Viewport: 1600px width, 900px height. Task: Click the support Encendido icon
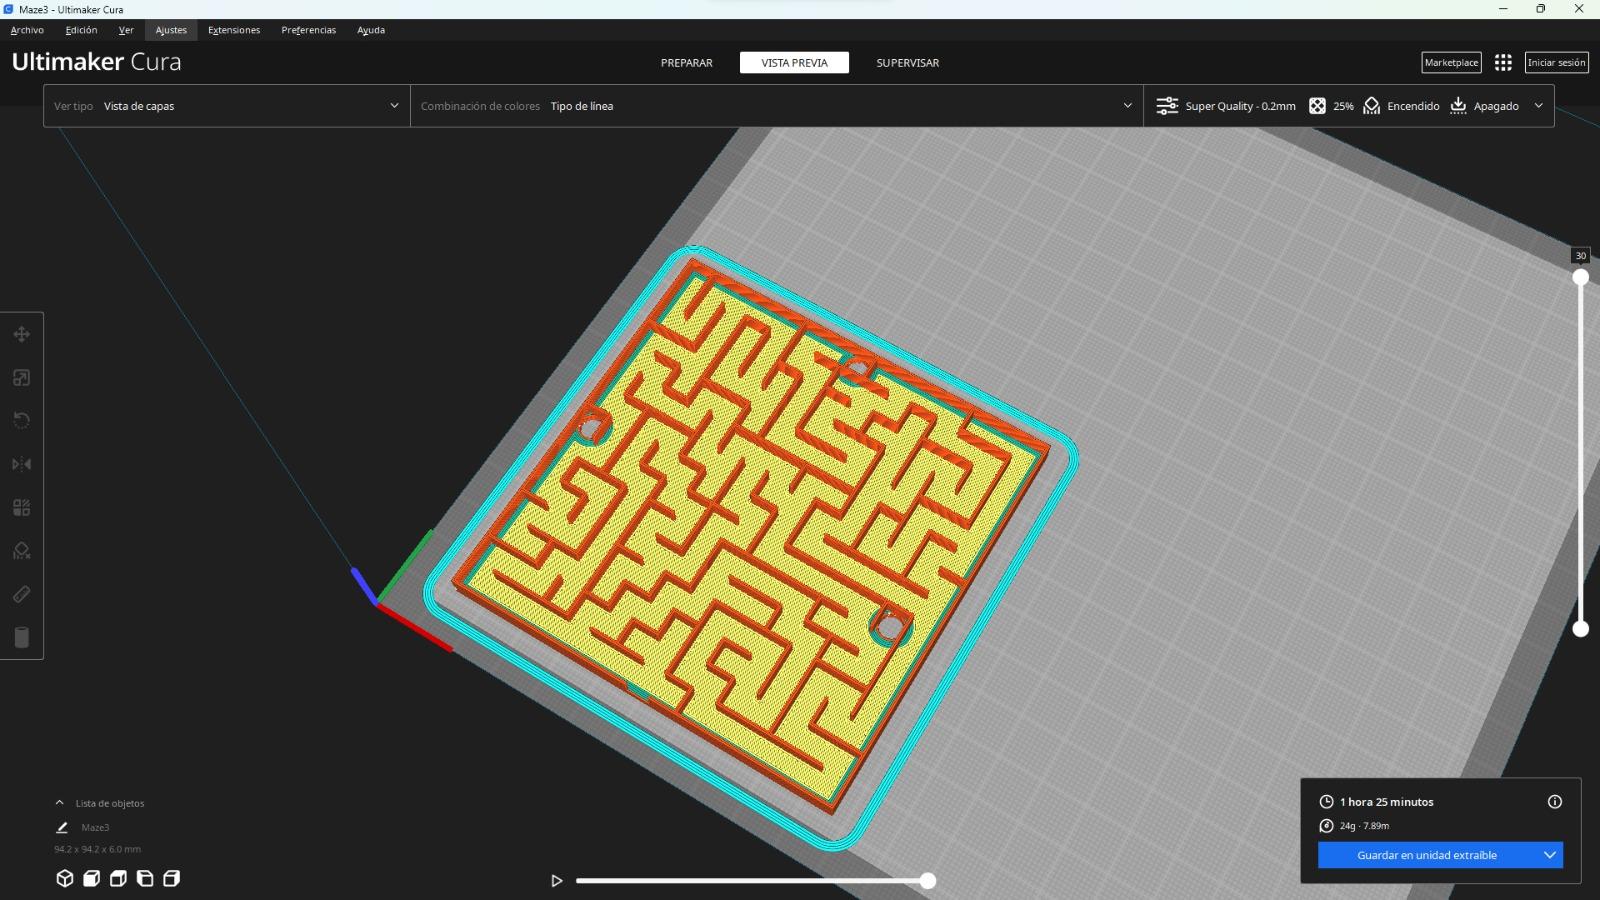[1372, 106]
